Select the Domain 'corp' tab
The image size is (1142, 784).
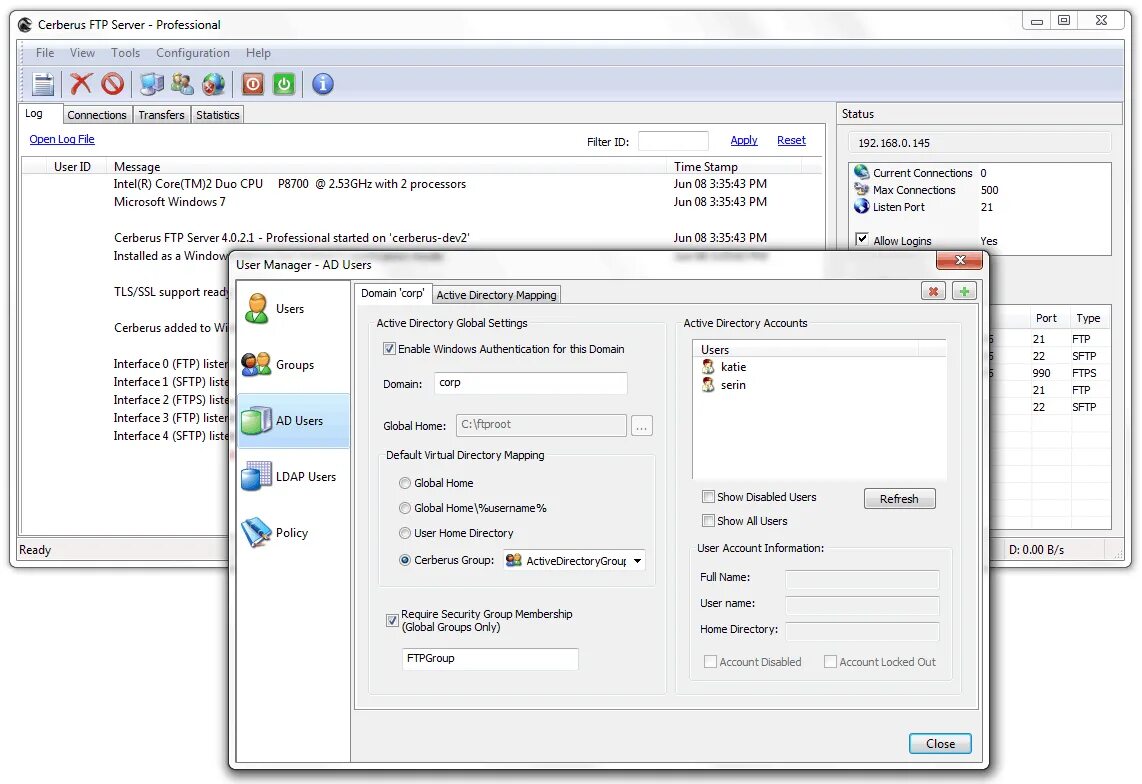[x=393, y=293]
